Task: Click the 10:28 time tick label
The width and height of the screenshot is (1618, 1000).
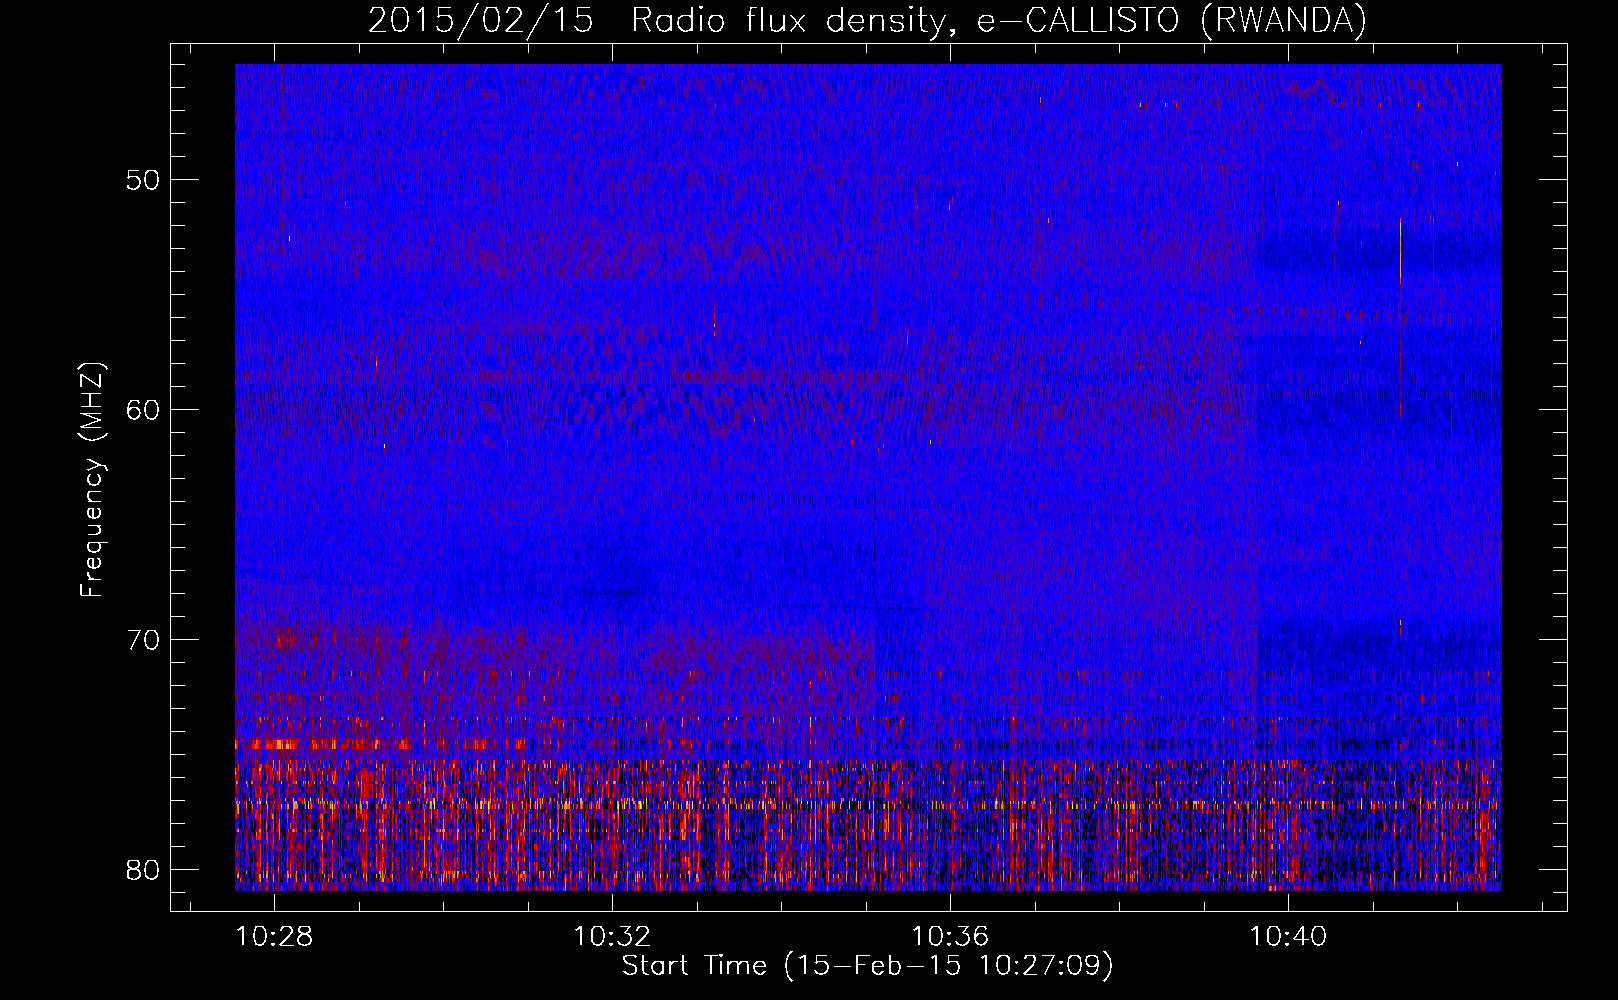Action: pos(274,936)
